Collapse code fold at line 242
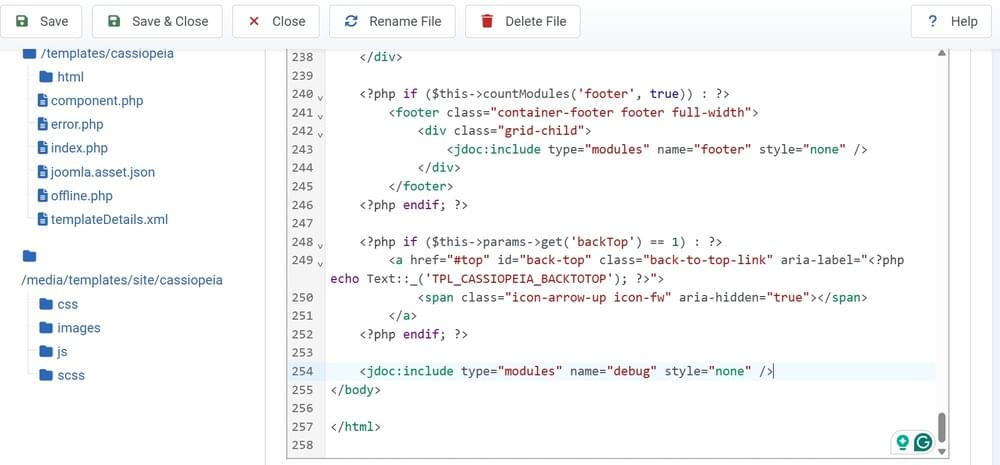The image size is (1000, 465). click(x=320, y=133)
